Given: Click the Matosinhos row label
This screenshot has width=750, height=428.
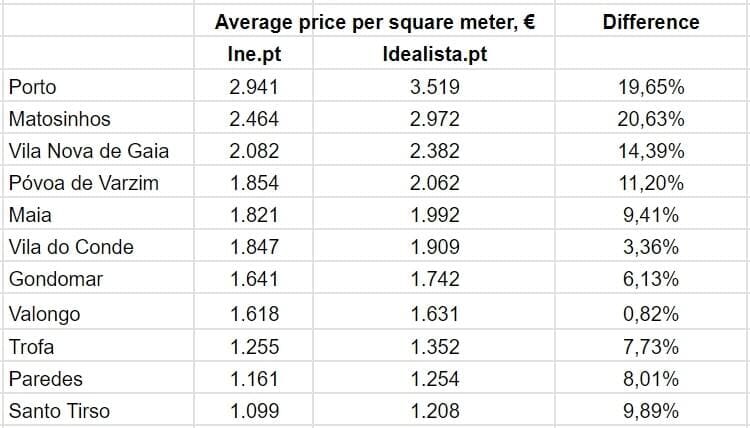Looking at the screenshot, I should (59, 119).
